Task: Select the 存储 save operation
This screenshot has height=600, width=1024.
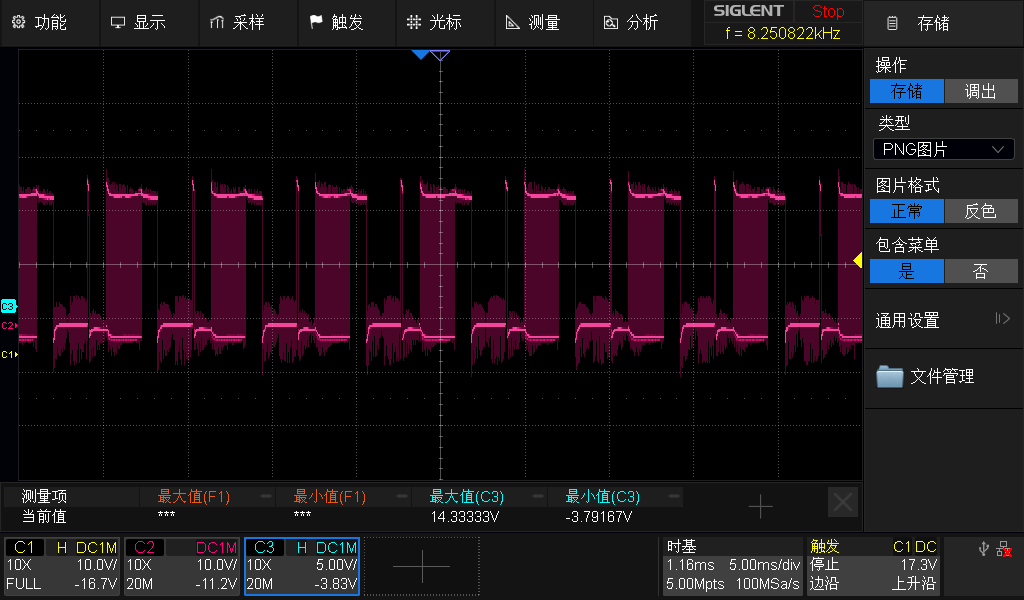Action: [906, 91]
